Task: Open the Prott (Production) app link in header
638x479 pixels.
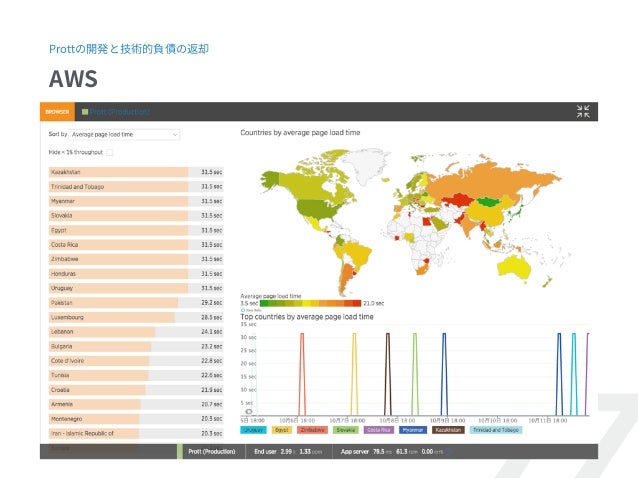Action: (120, 112)
